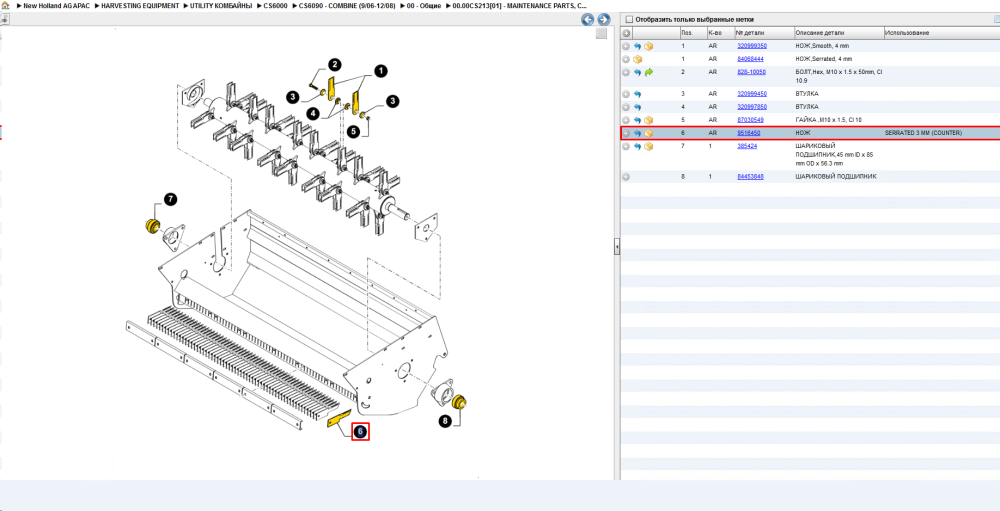Viewport: 1000px width, 511px height.
Task: Go to next diagram with right arrow
Action: pyautogui.click(x=603, y=20)
